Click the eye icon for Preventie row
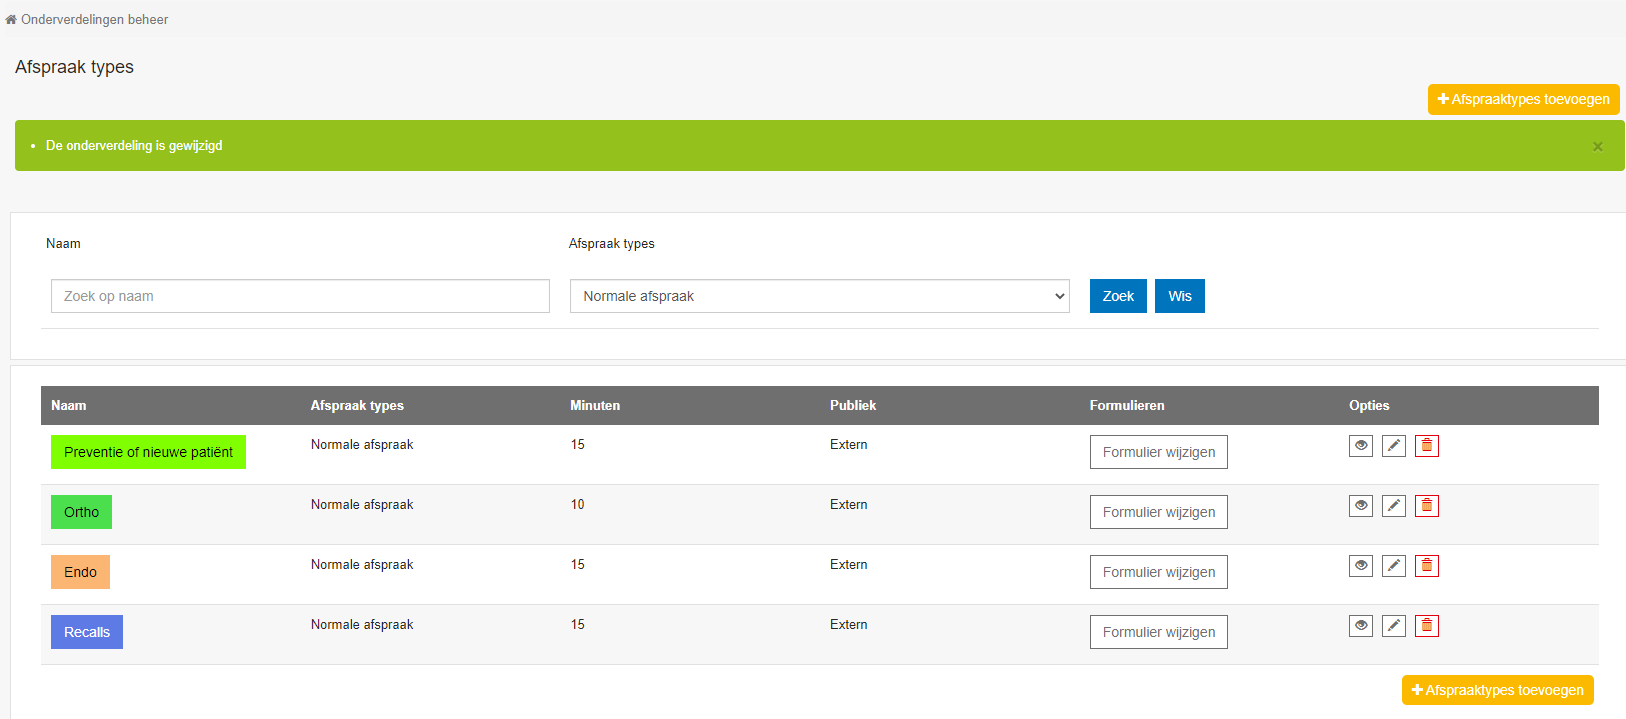 (x=1360, y=446)
